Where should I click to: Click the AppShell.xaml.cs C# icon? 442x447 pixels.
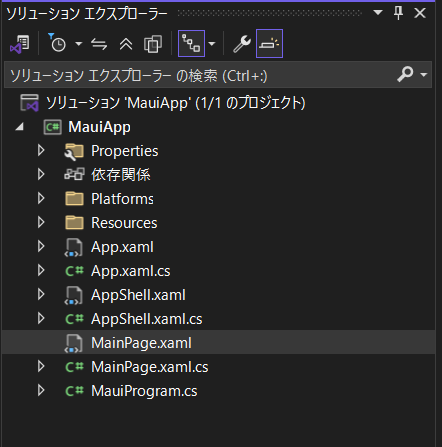[x=74, y=319]
